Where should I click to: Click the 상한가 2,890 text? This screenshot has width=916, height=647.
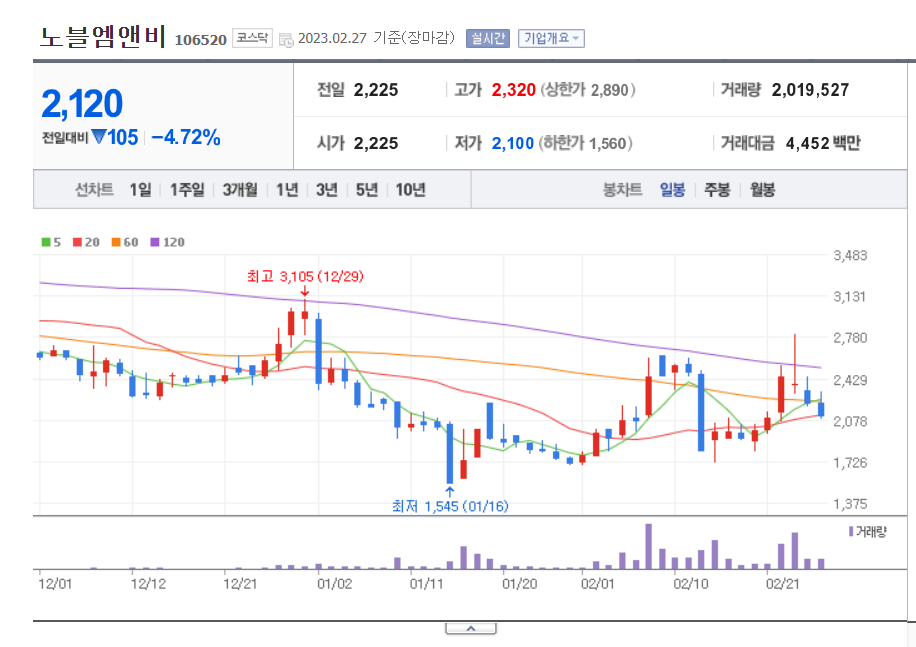click(587, 90)
